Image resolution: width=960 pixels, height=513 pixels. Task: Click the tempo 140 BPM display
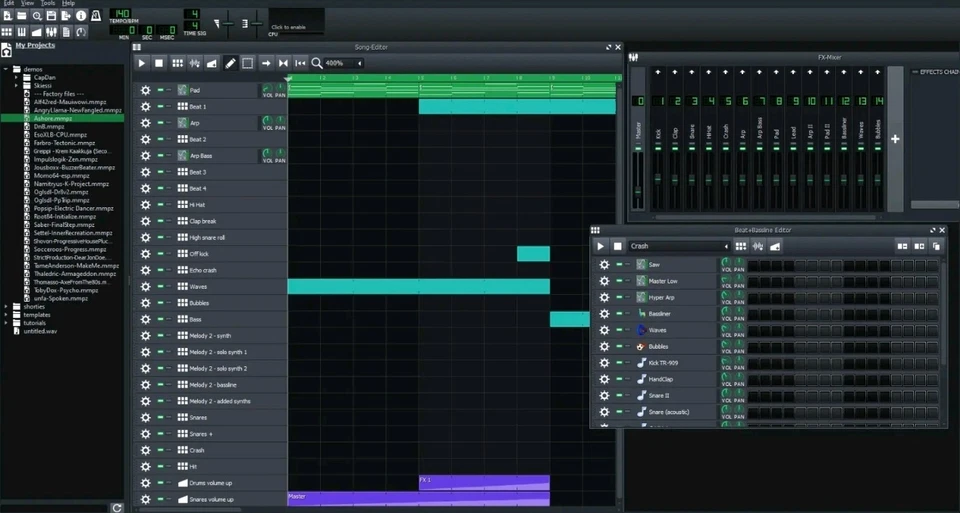(121, 13)
